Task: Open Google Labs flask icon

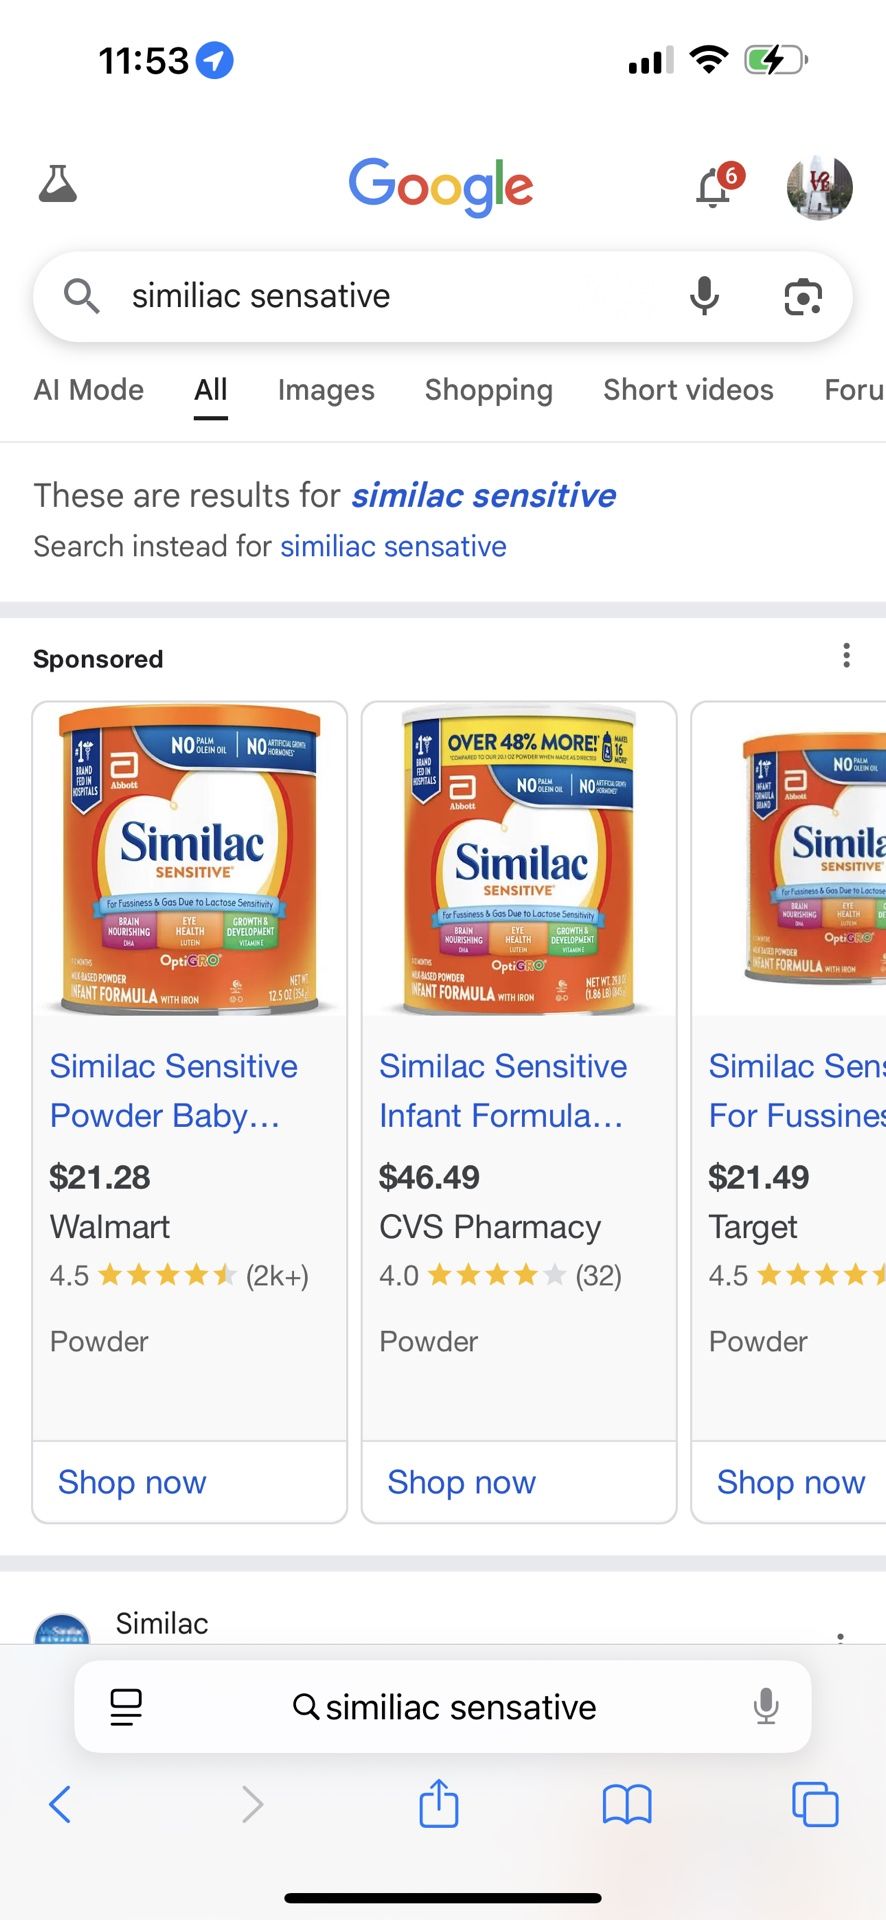Action: point(58,185)
